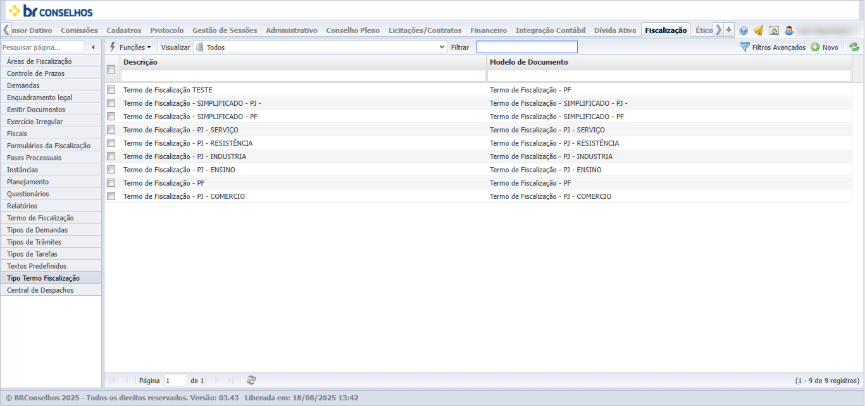
Task: Check the SIMPLIFICADO - PF row checkbox
Action: coord(111,116)
